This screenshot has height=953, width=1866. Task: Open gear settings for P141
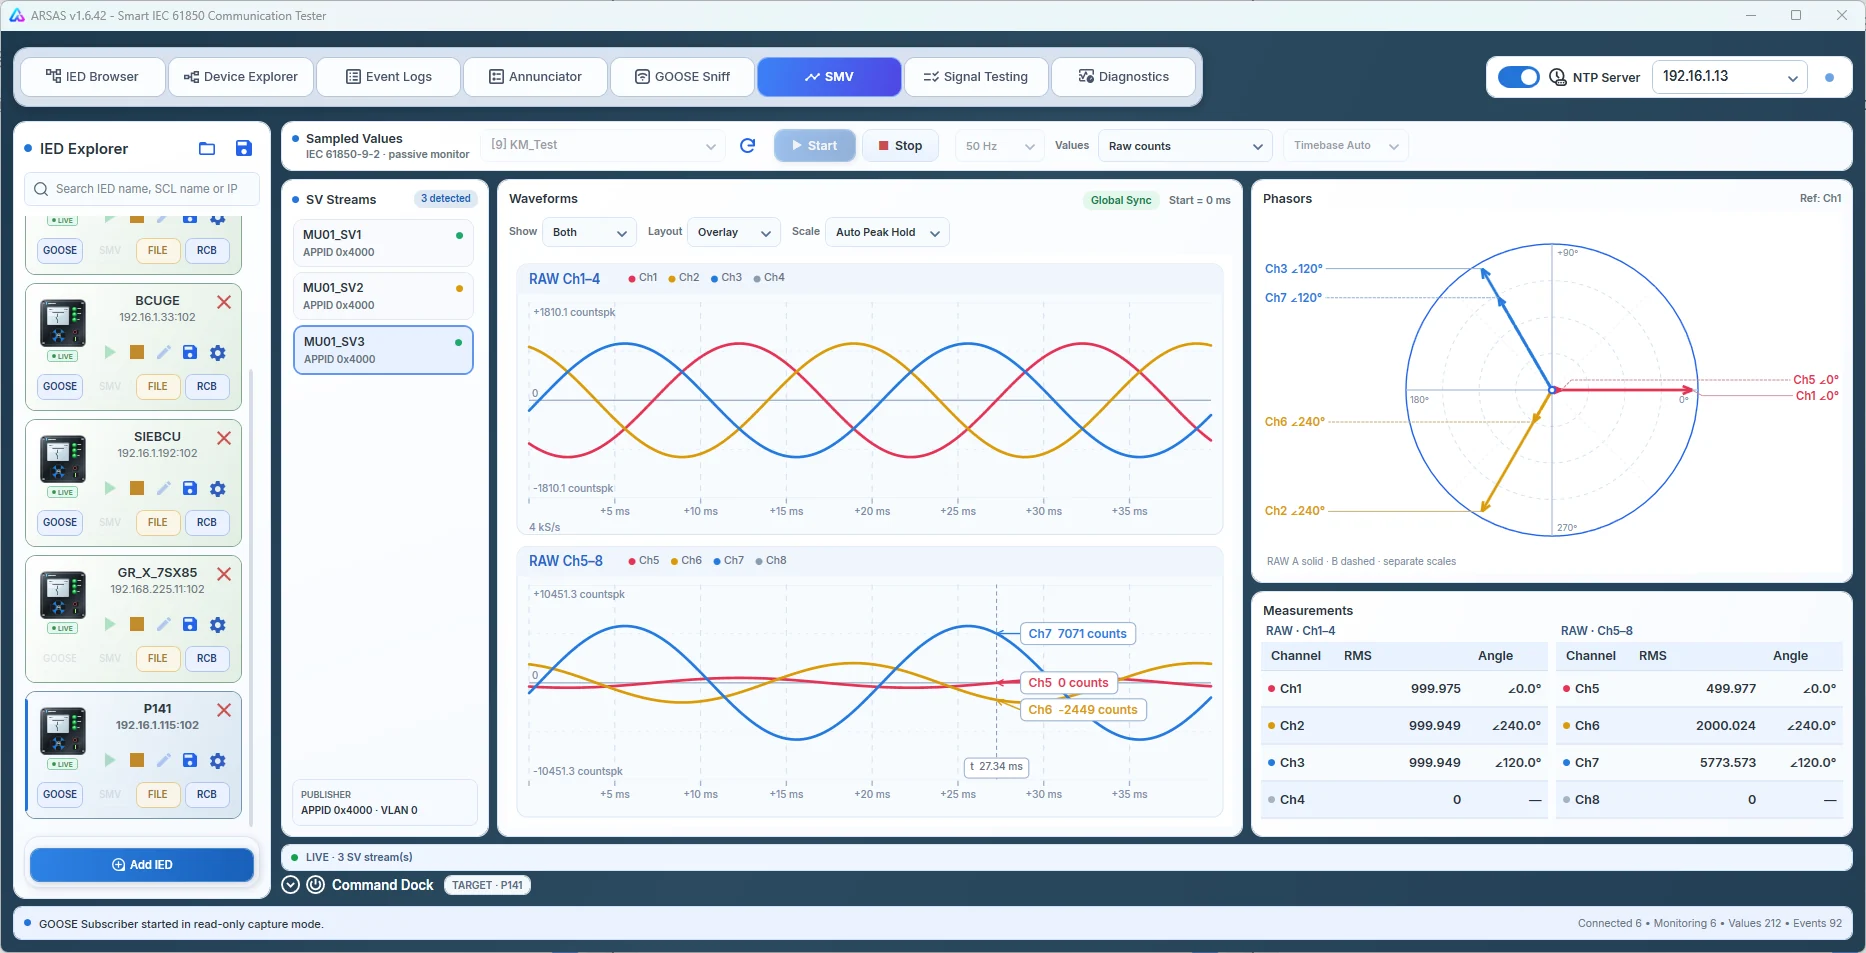(x=218, y=761)
